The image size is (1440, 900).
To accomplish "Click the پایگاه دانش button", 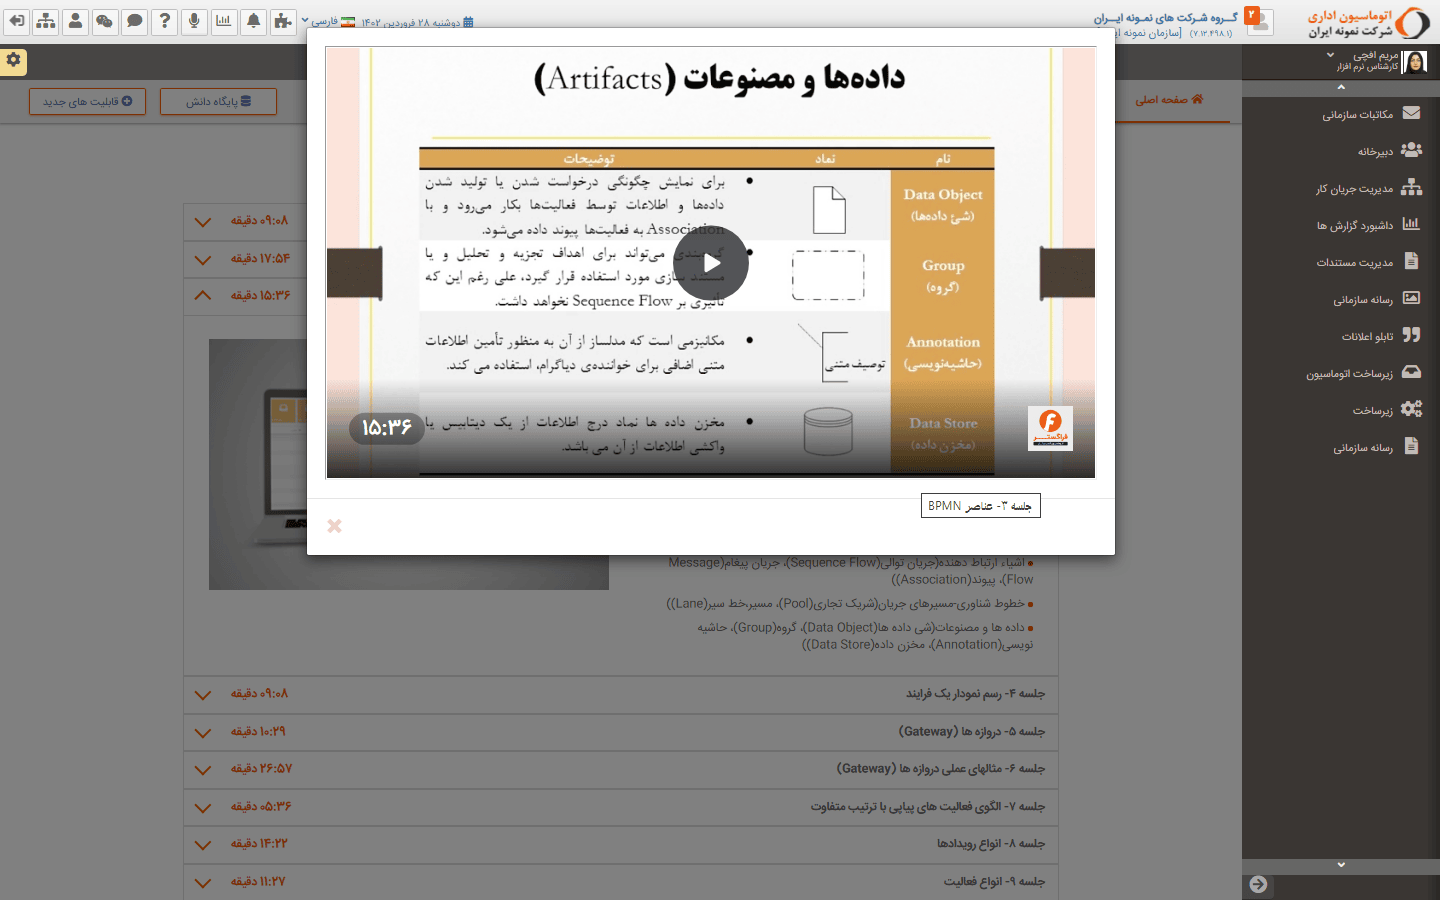I will tap(218, 101).
